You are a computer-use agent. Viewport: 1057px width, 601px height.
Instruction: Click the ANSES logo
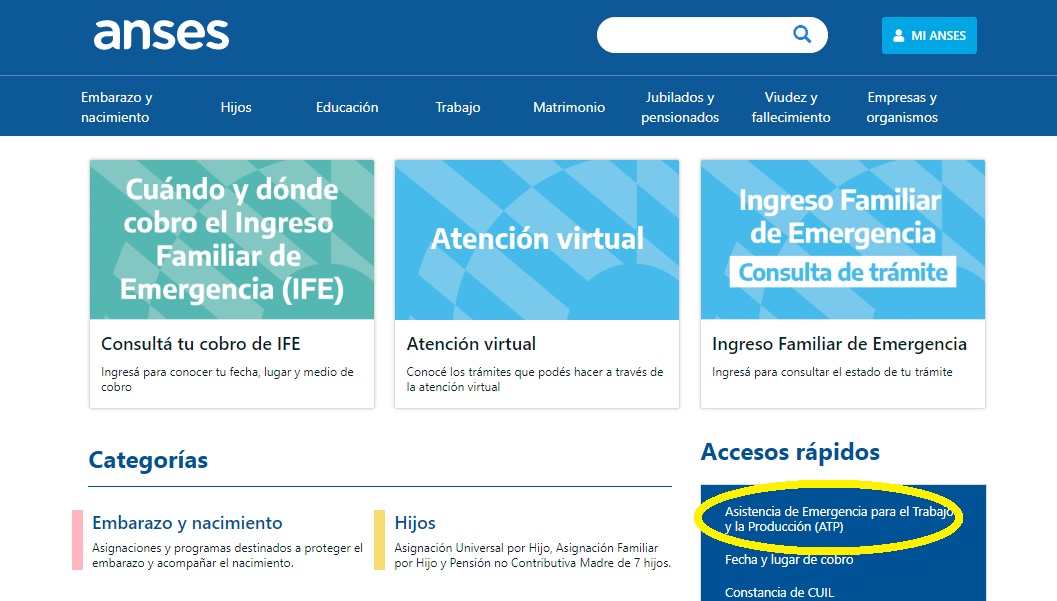pyautogui.click(x=161, y=35)
